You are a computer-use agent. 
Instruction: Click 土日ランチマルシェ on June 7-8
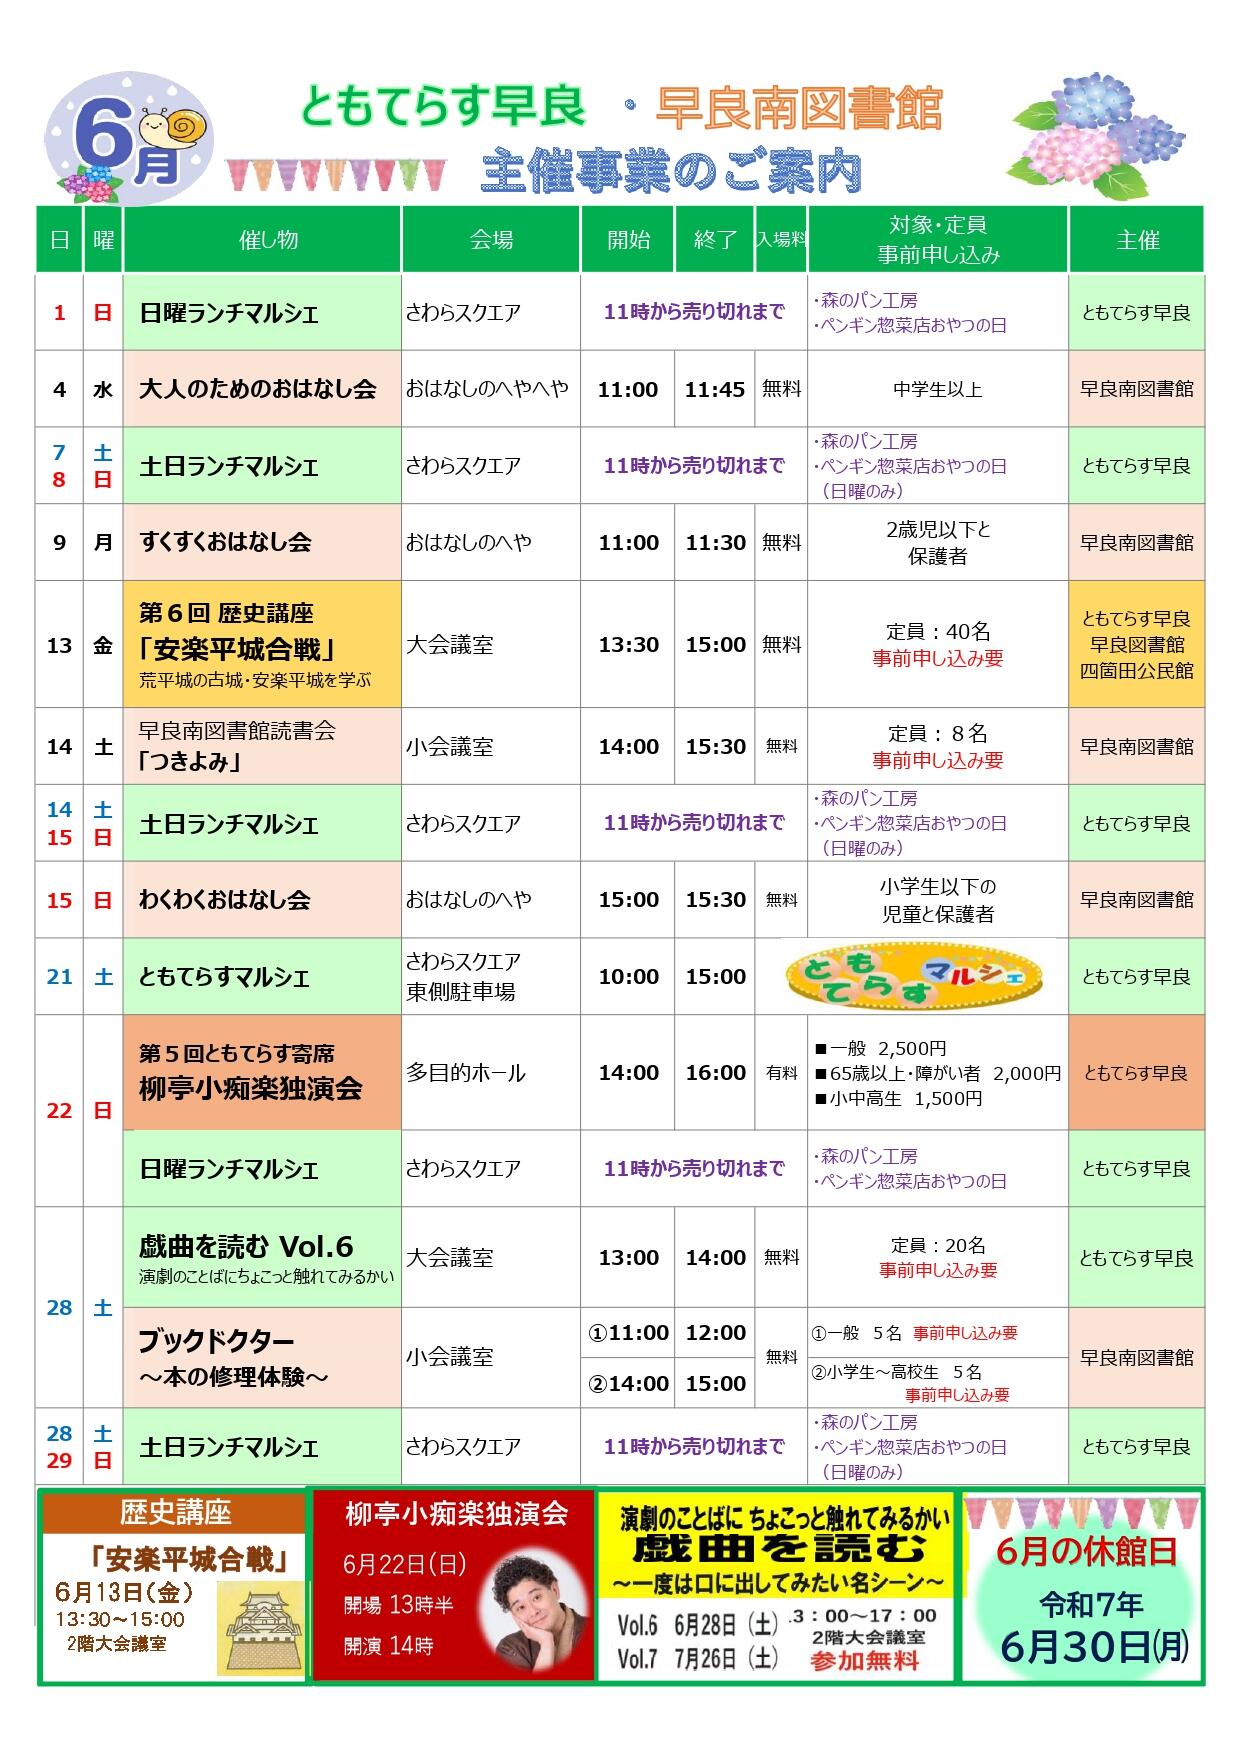262,465
